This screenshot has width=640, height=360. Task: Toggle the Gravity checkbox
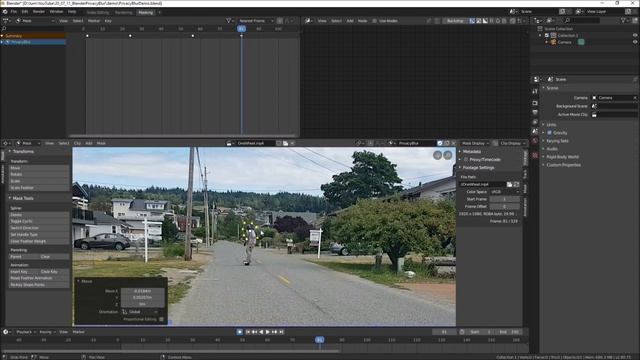click(549, 133)
